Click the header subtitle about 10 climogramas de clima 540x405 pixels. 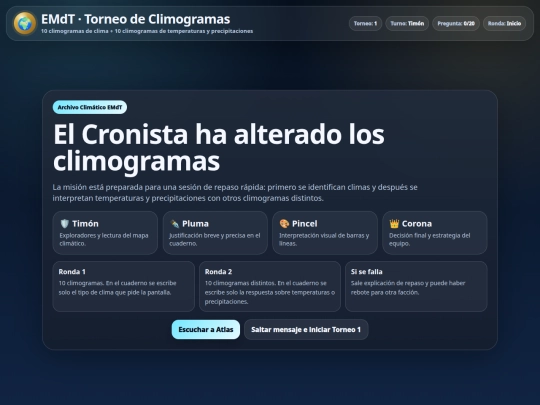147,31
